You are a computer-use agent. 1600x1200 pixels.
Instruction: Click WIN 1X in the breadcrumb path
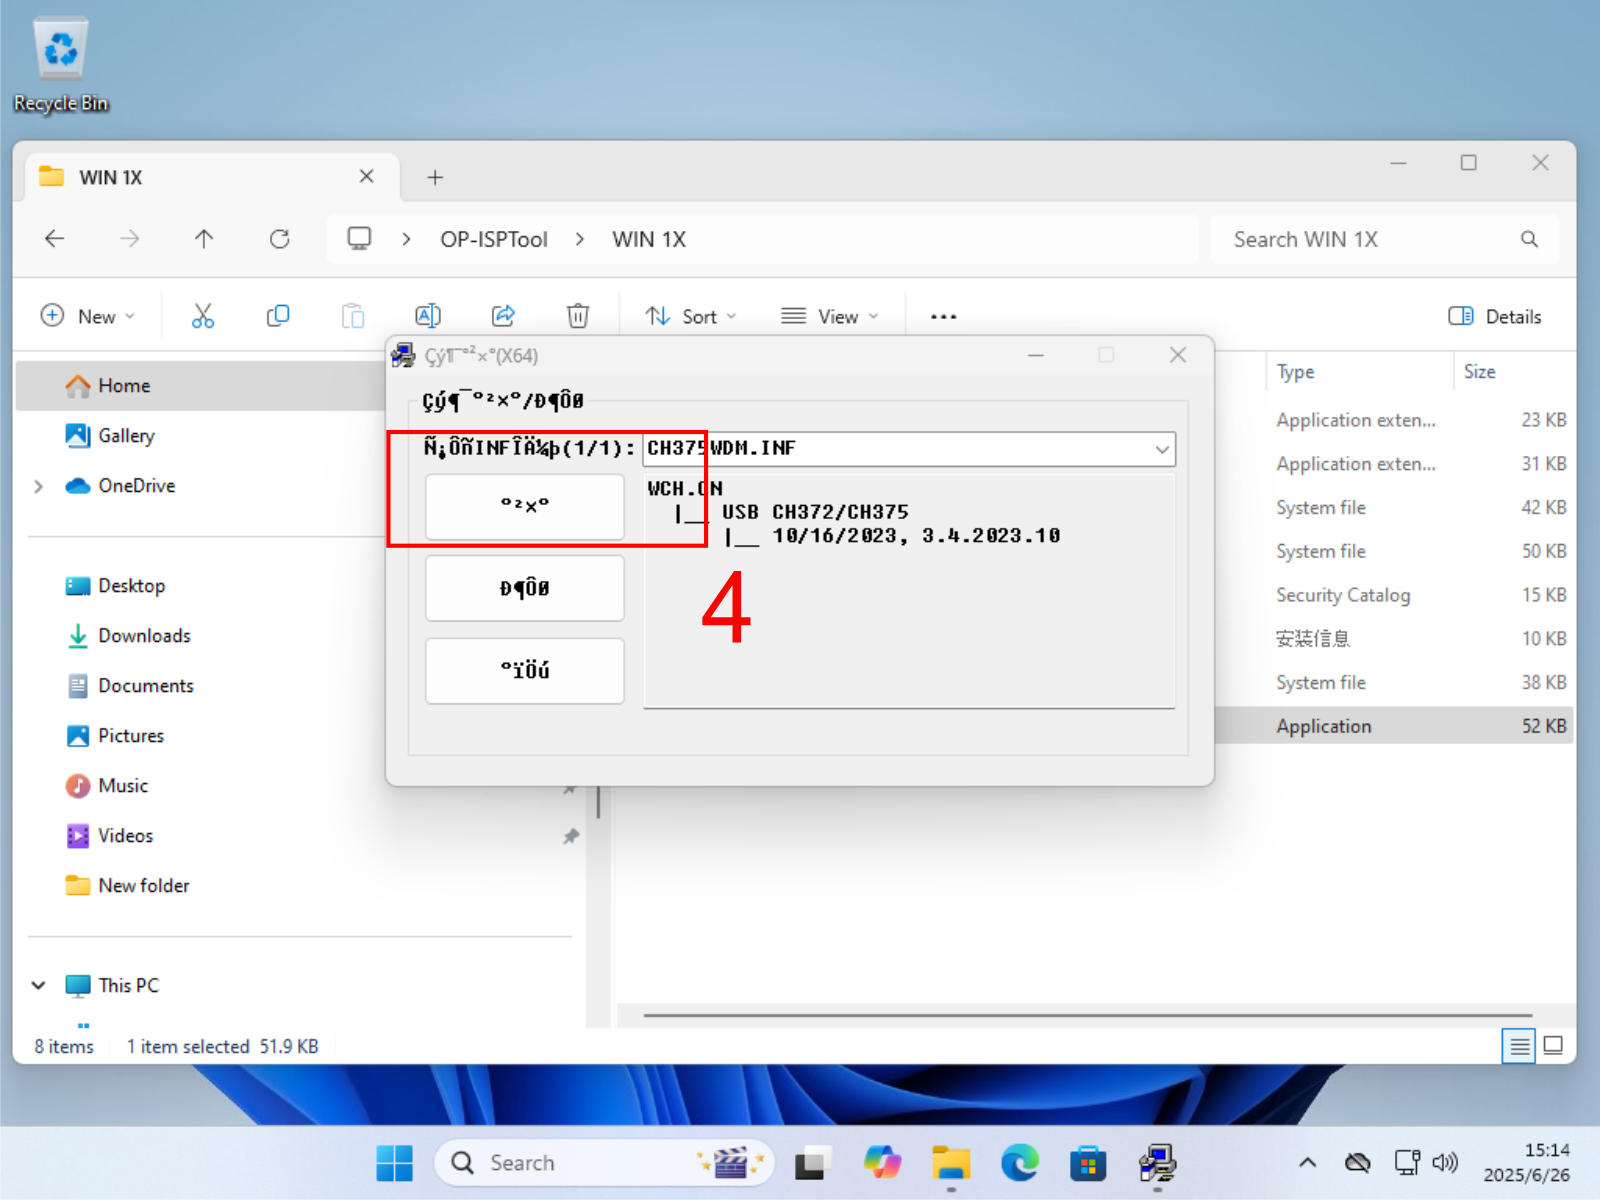click(x=649, y=239)
